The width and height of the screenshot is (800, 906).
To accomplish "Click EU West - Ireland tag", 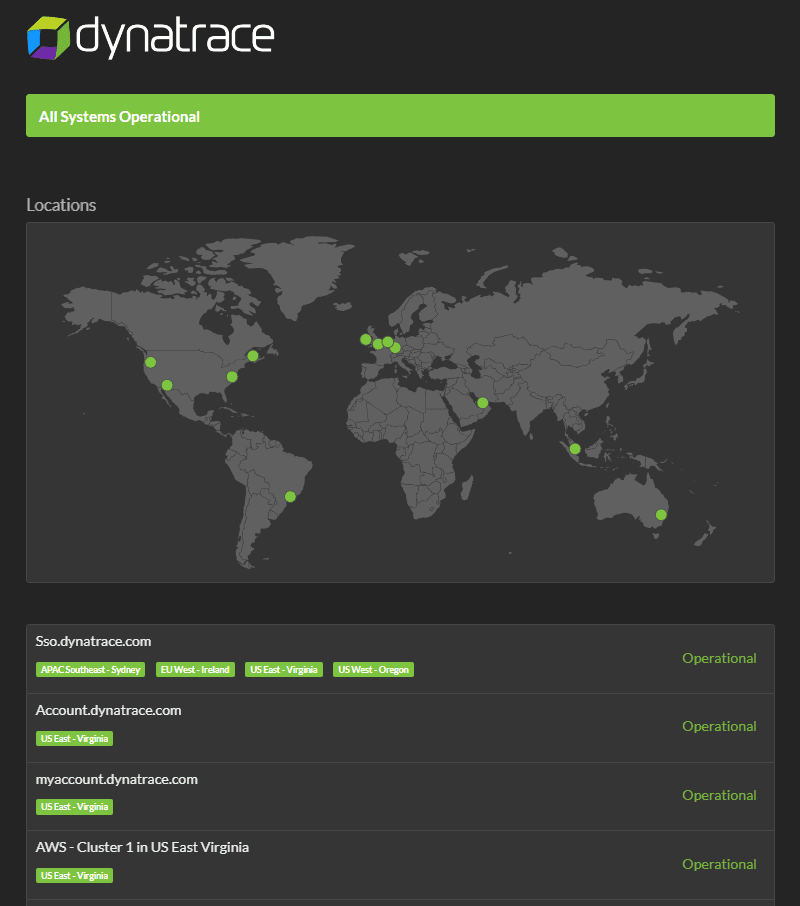I will pos(195,670).
